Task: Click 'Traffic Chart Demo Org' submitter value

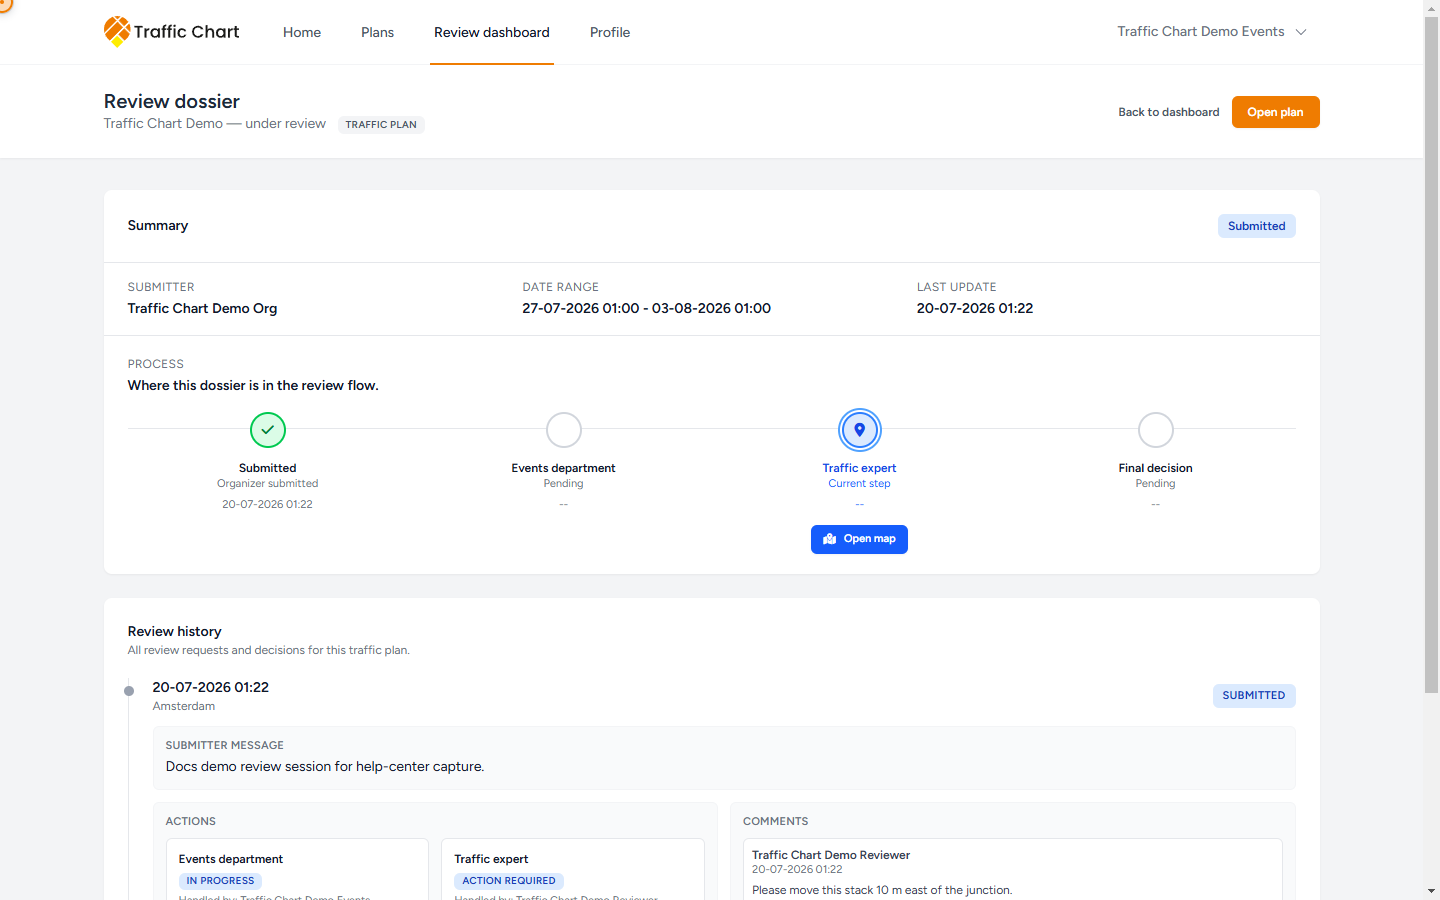Action: pyautogui.click(x=203, y=308)
